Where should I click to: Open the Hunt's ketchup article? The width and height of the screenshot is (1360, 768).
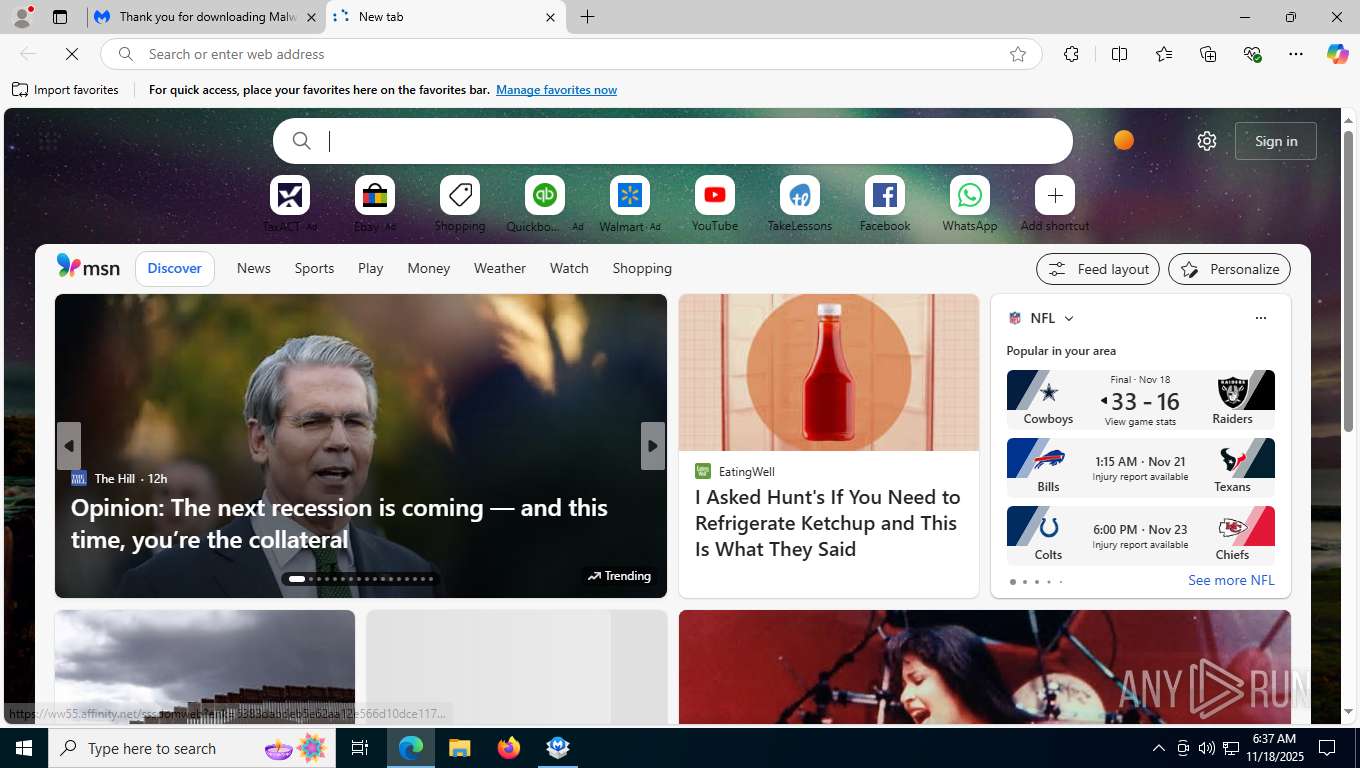pos(828,523)
